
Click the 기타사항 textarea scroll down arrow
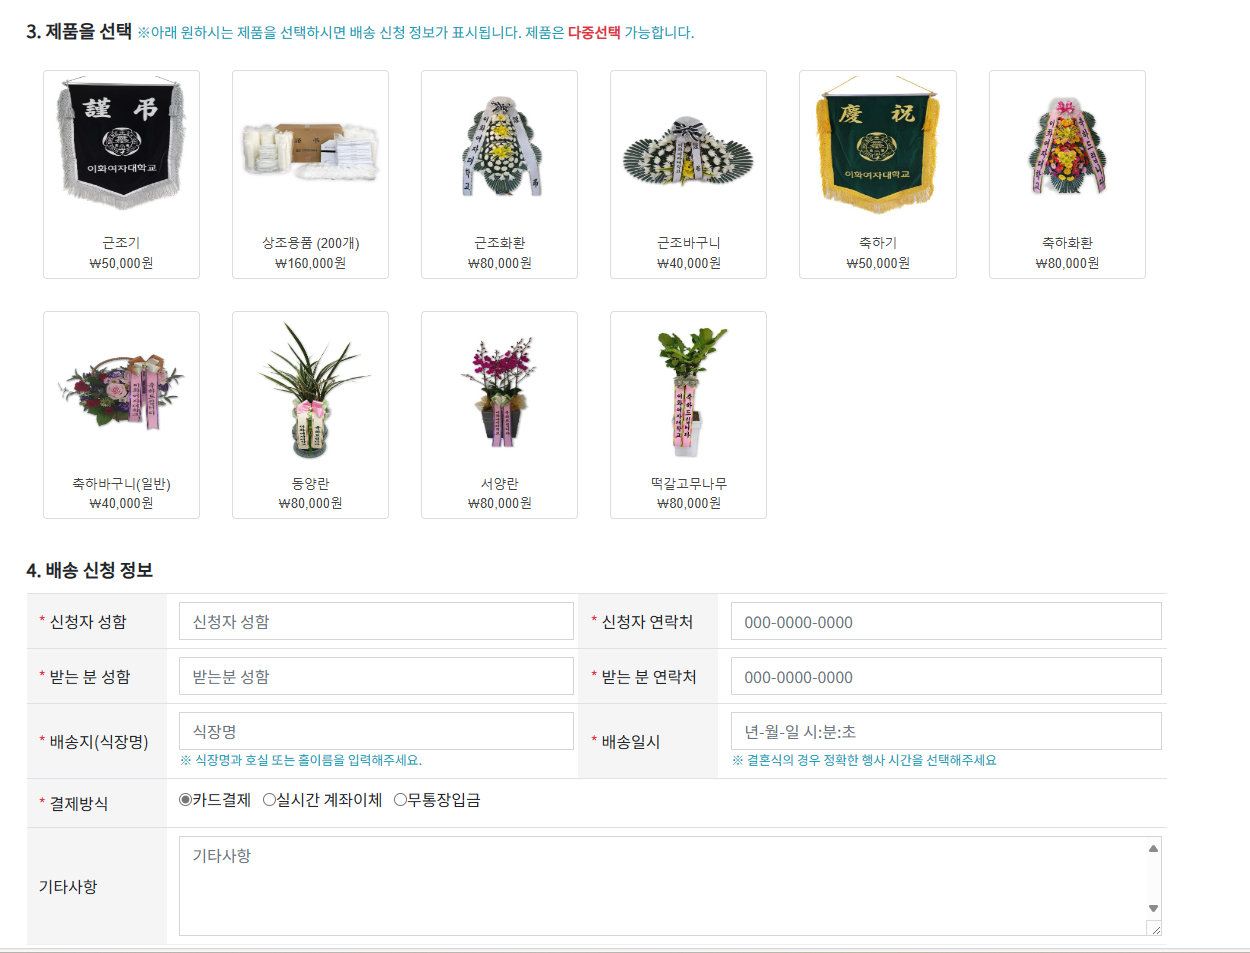pyautogui.click(x=1153, y=908)
